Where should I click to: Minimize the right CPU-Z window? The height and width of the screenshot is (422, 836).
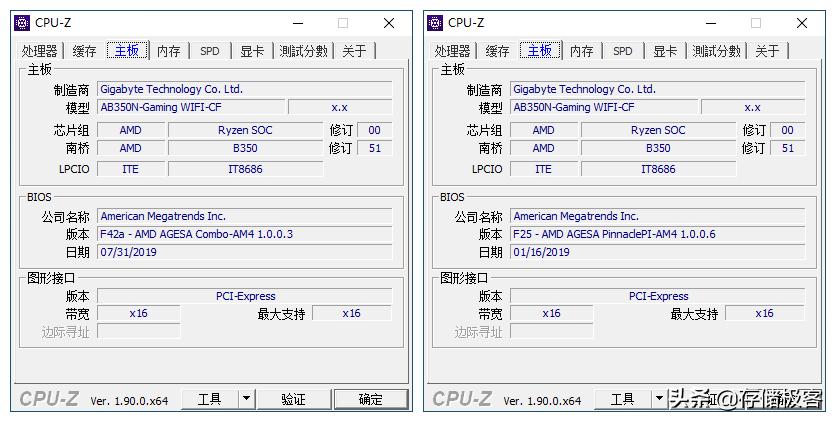711,23
